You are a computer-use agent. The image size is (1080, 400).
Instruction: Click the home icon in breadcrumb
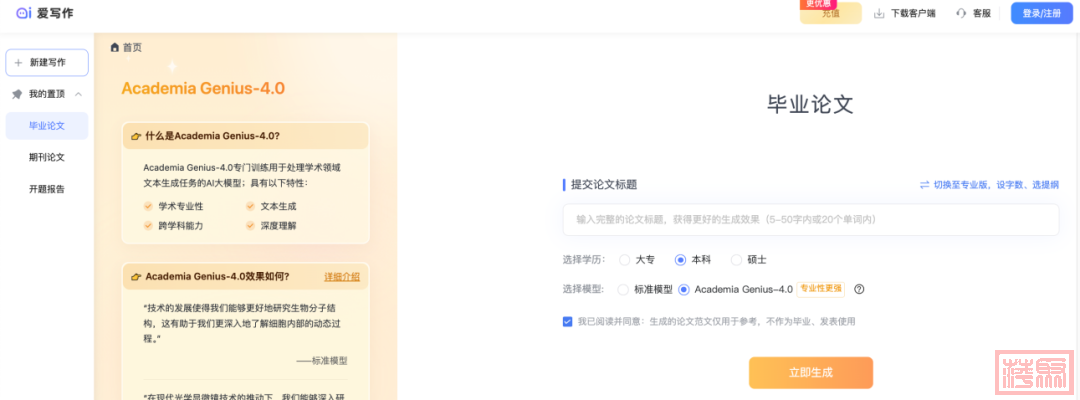[115, 47]
